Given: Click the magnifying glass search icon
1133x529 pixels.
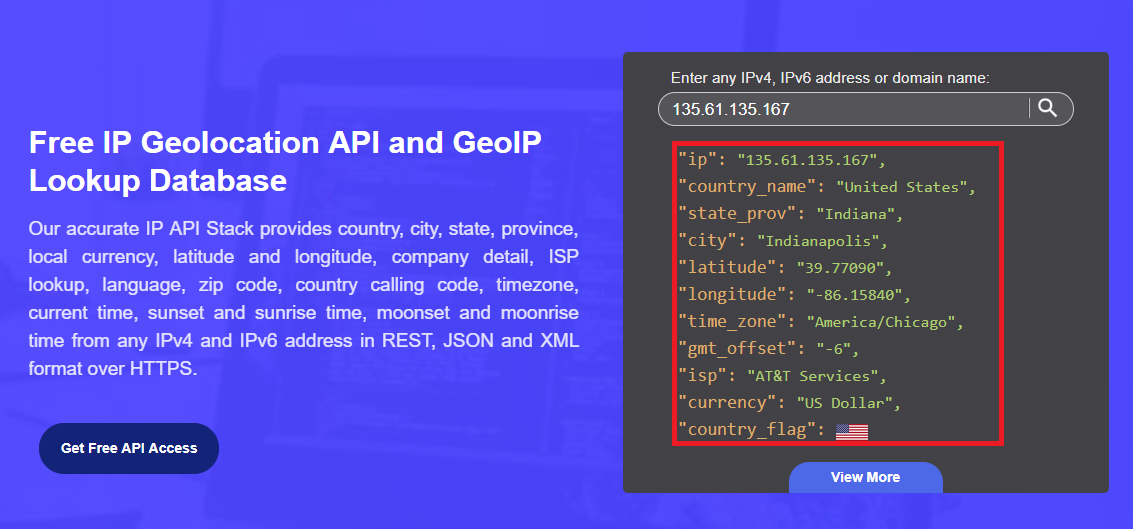Looking at the screenshot, I should point(1048,108).
